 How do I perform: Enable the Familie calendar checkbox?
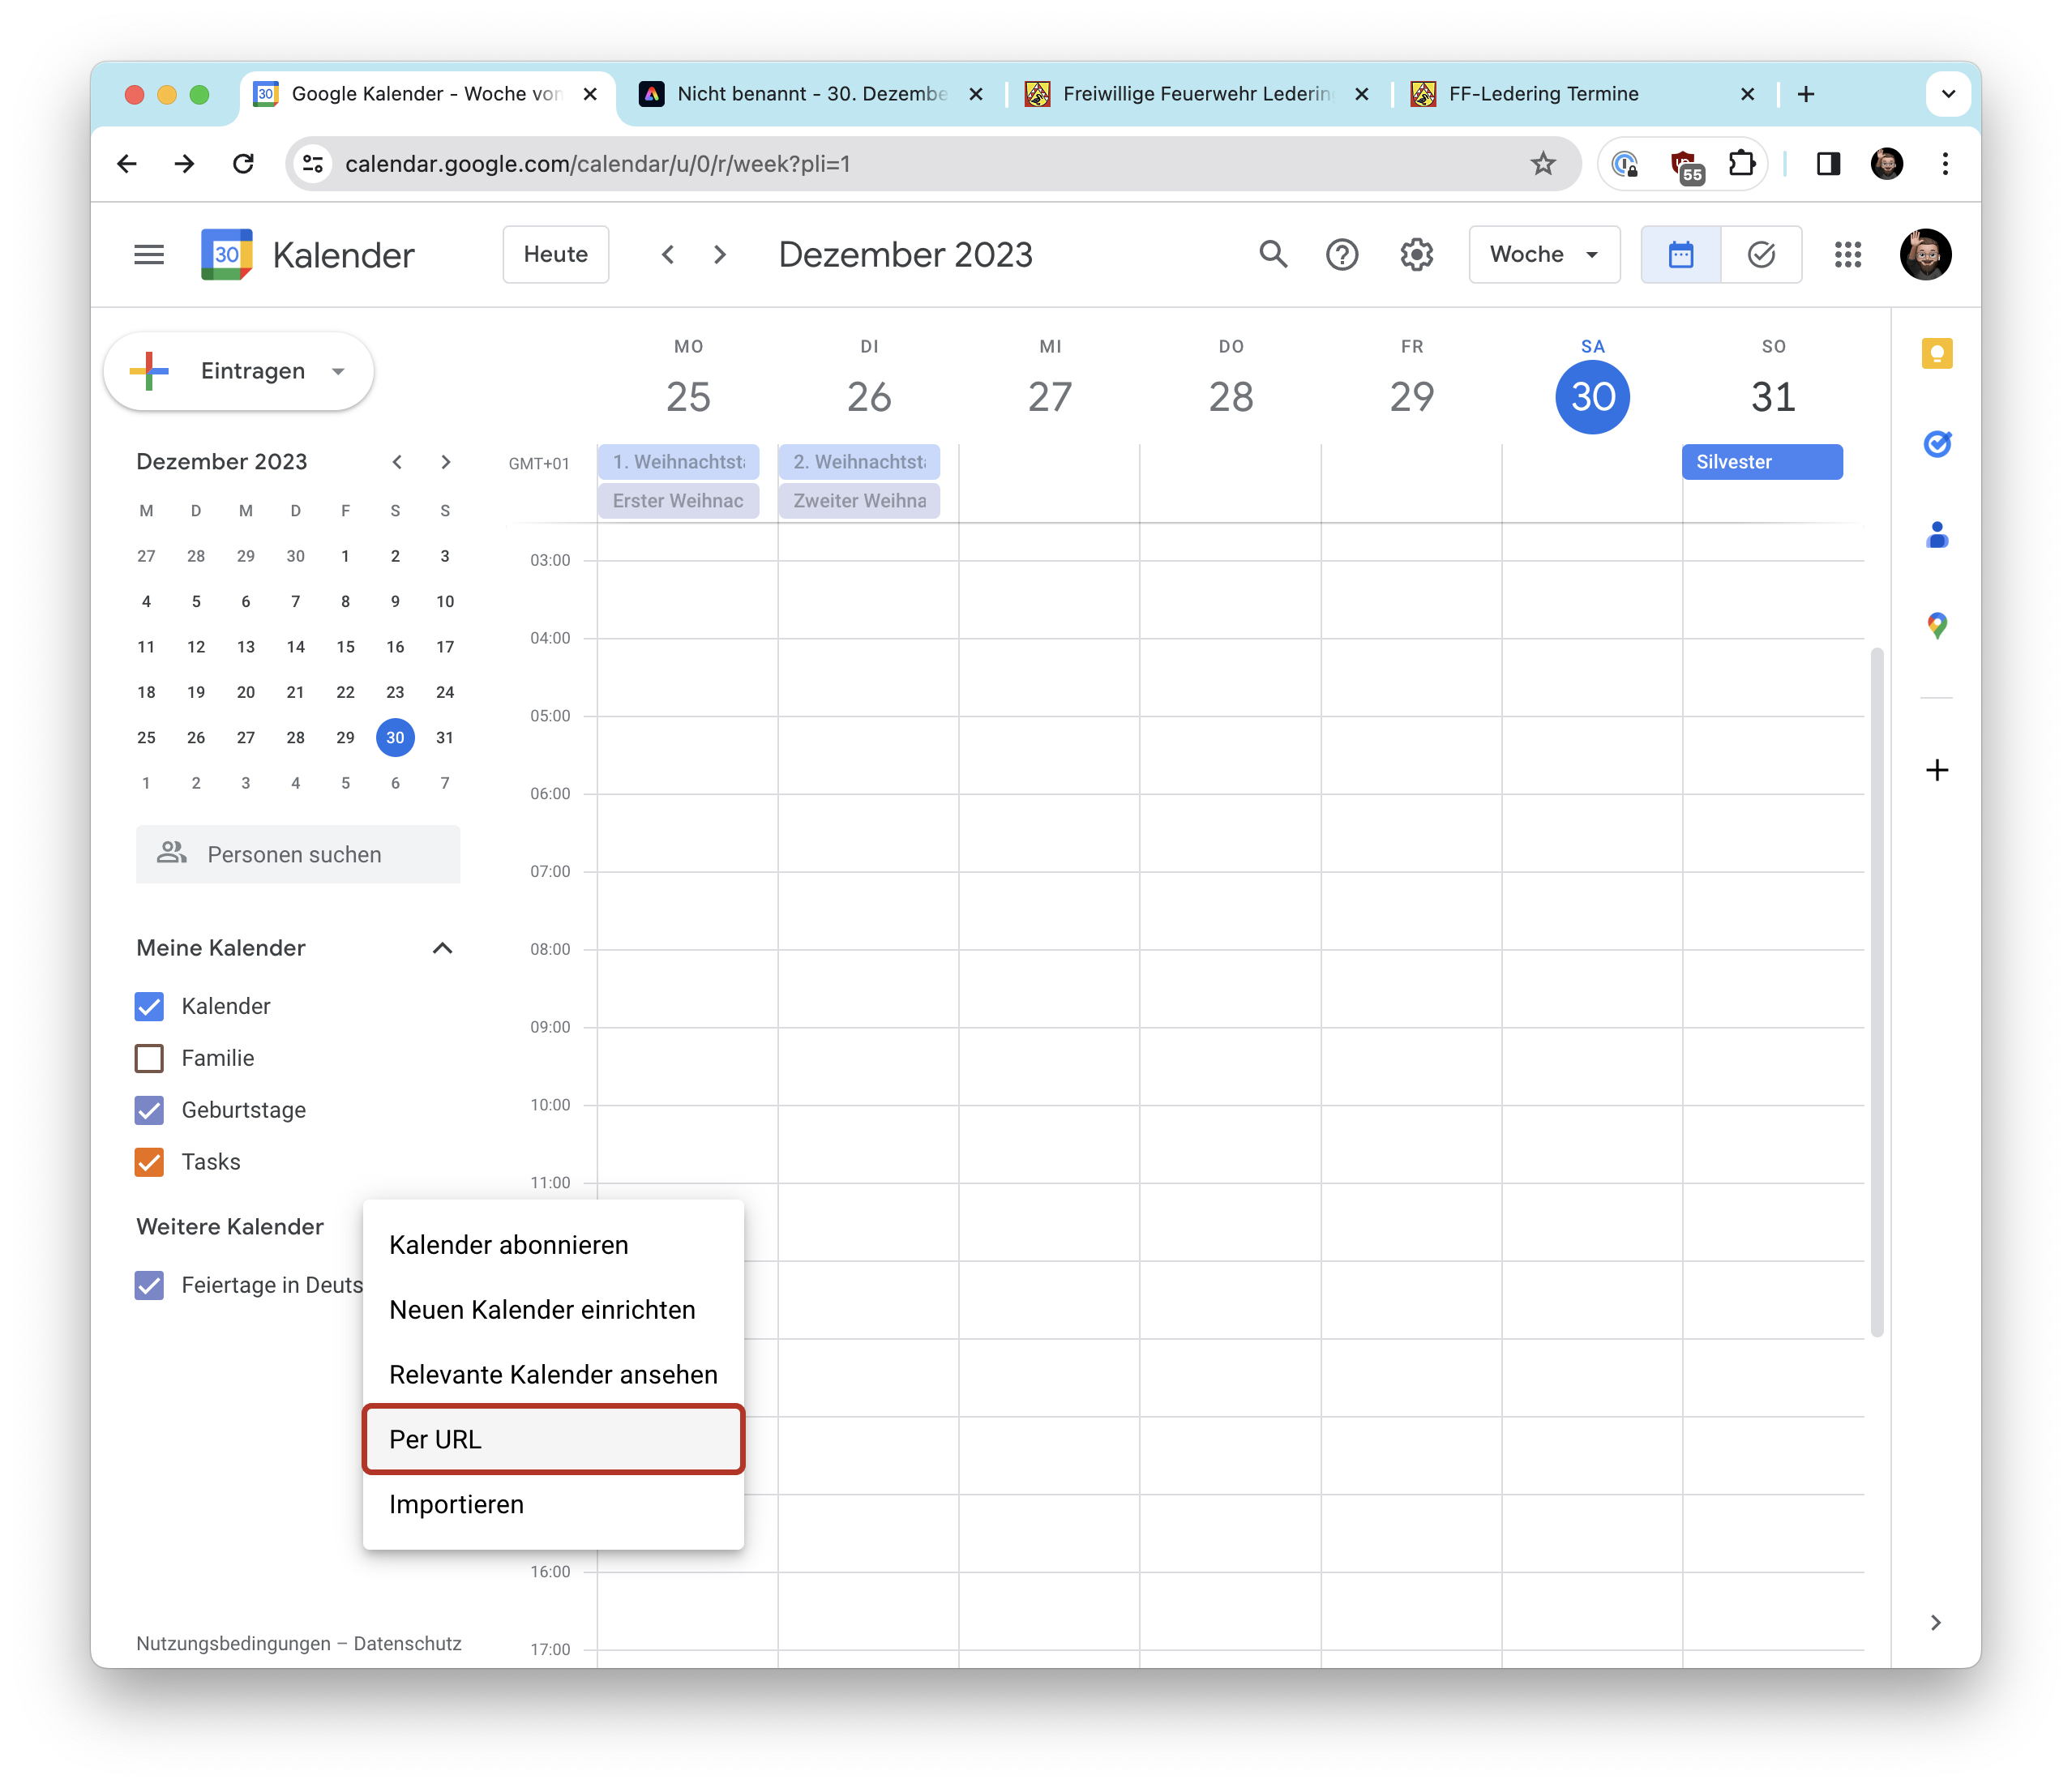coord(149,1058)
